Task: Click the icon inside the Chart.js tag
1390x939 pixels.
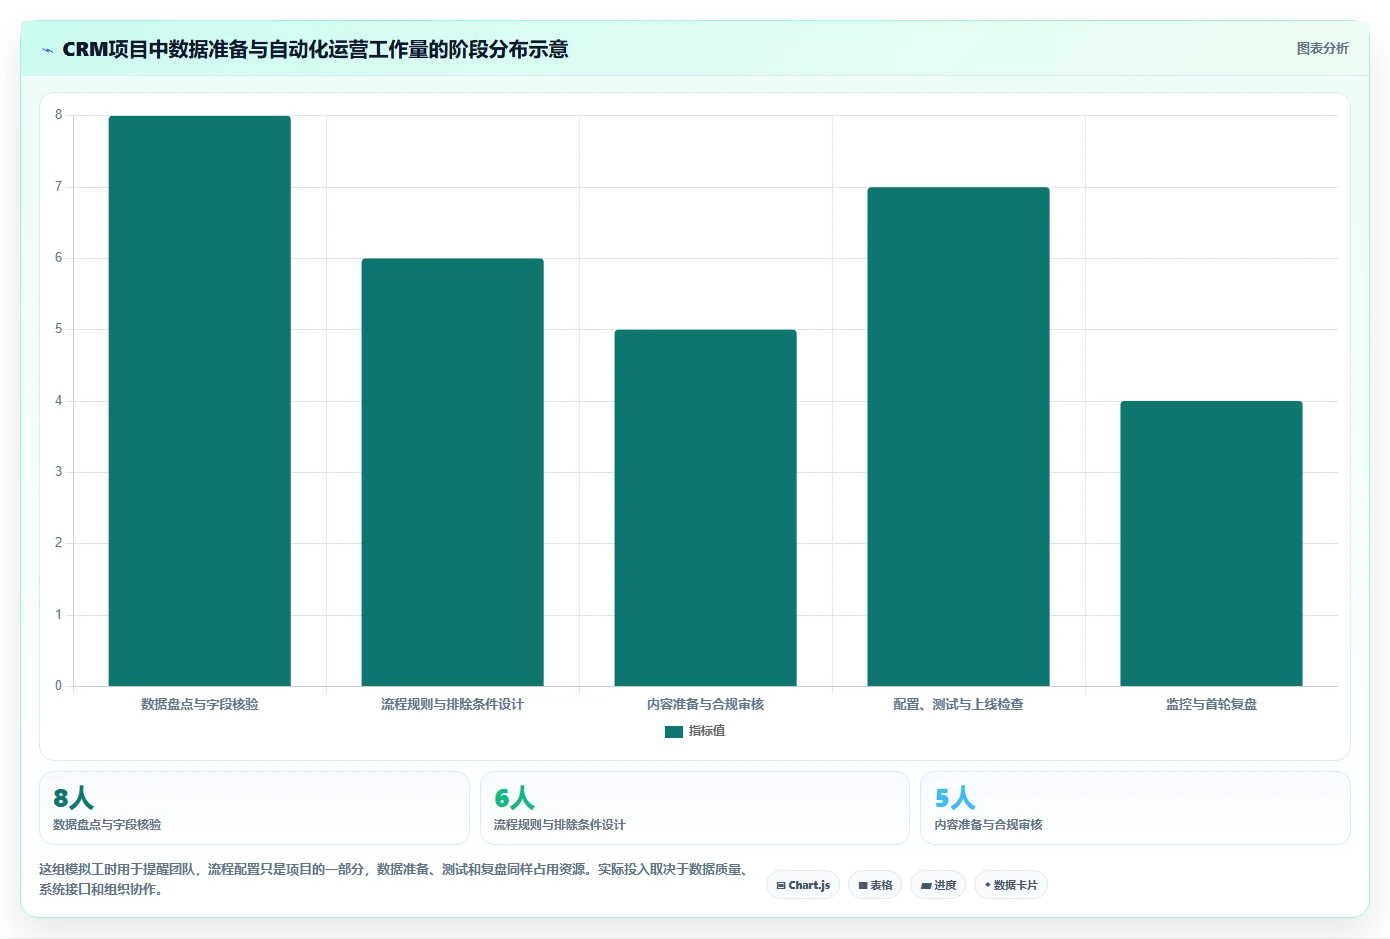Action: 781,886
